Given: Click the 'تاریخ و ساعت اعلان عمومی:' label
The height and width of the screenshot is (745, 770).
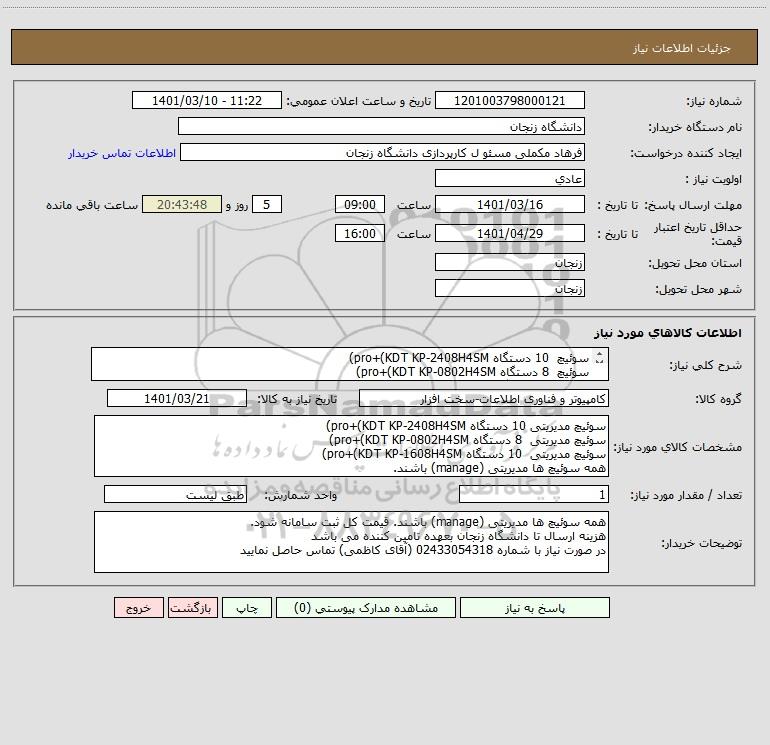Looking at the screenshot, I should 359,101.
